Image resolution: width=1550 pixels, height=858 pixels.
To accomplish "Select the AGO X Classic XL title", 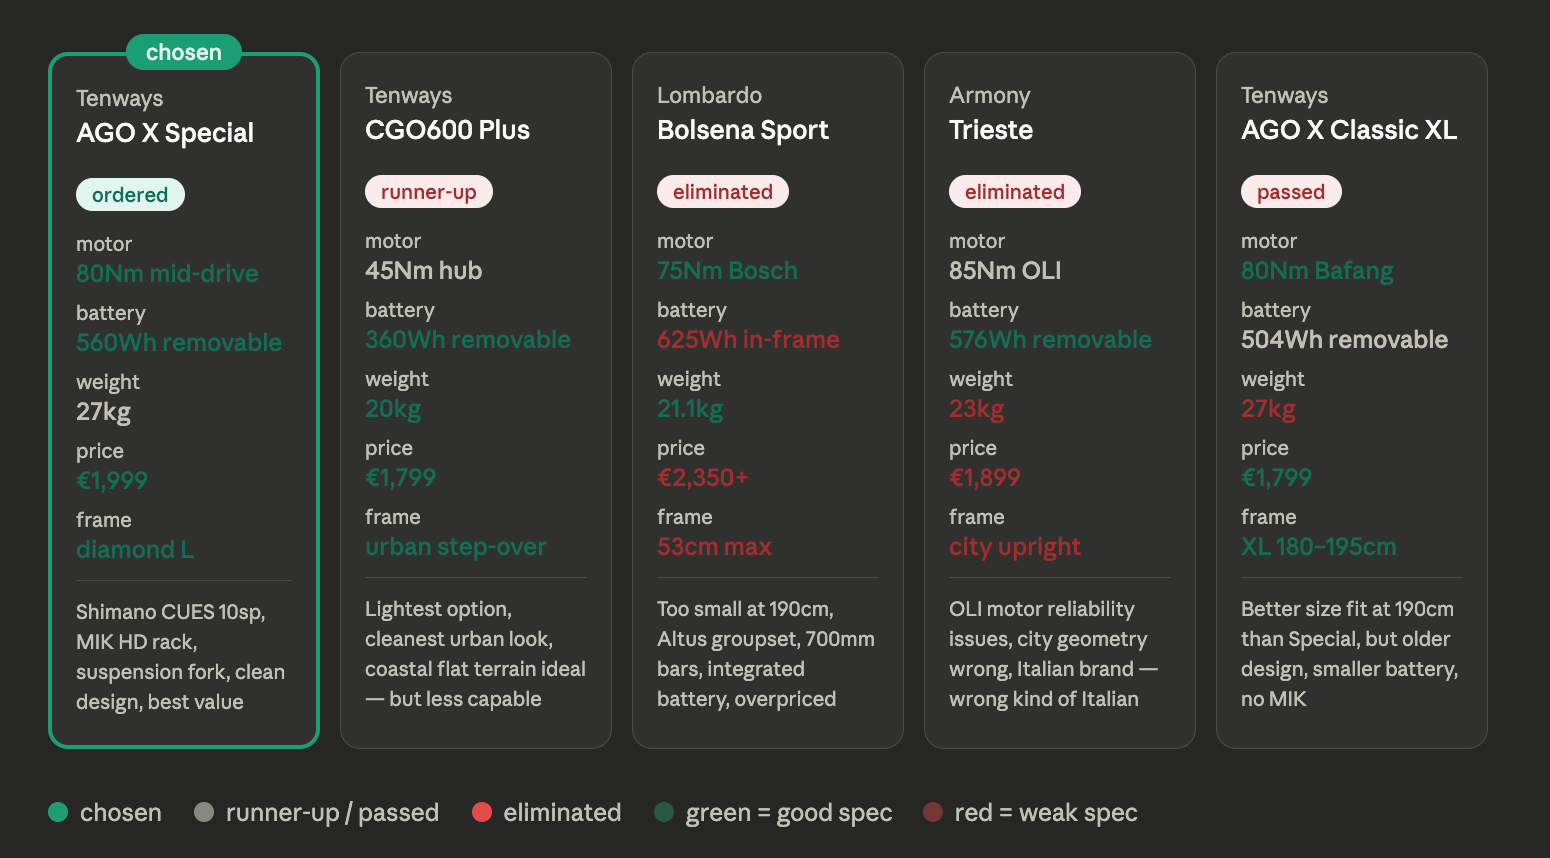I will coord(1349,130).
